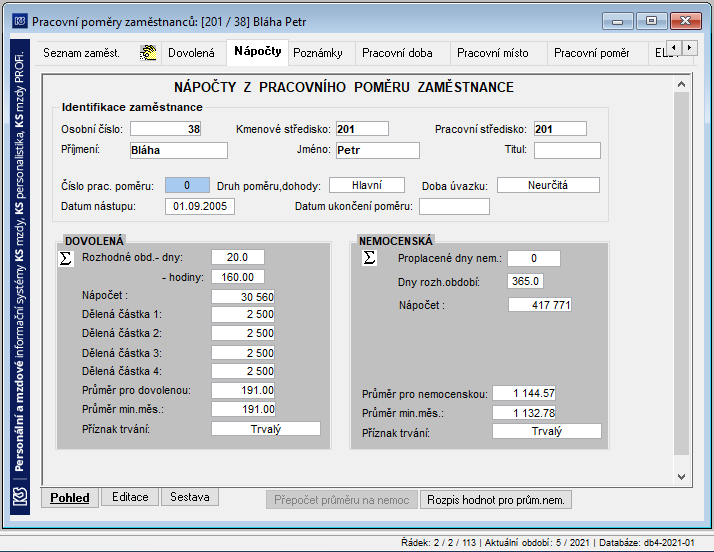This screenshot has width=714, height=552.
Task: Click the Osobní číslo field
Action: click(x=165, y=129)
